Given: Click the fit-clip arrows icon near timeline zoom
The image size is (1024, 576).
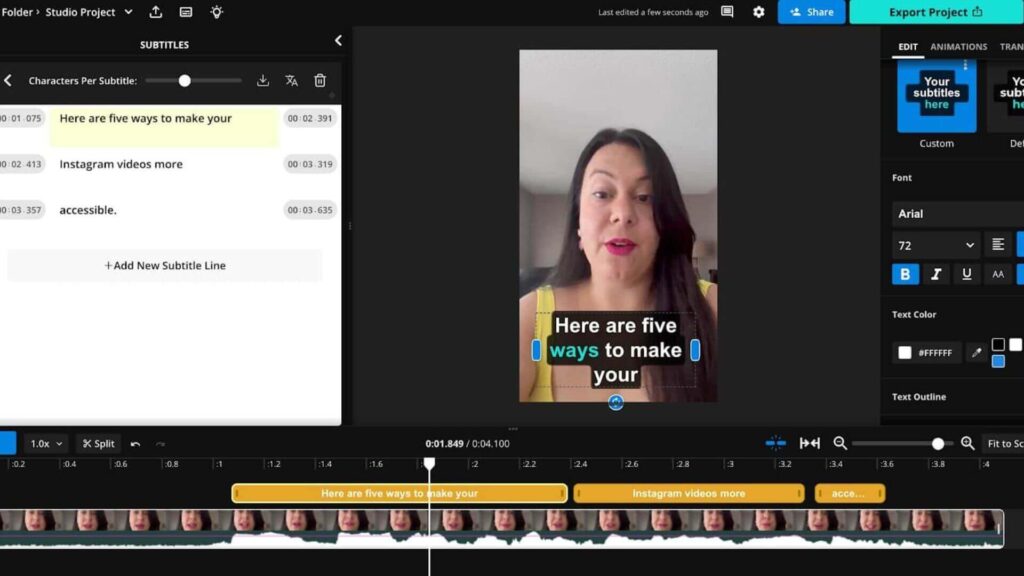Looking at the screenshot, I should (x=809, y=442).
